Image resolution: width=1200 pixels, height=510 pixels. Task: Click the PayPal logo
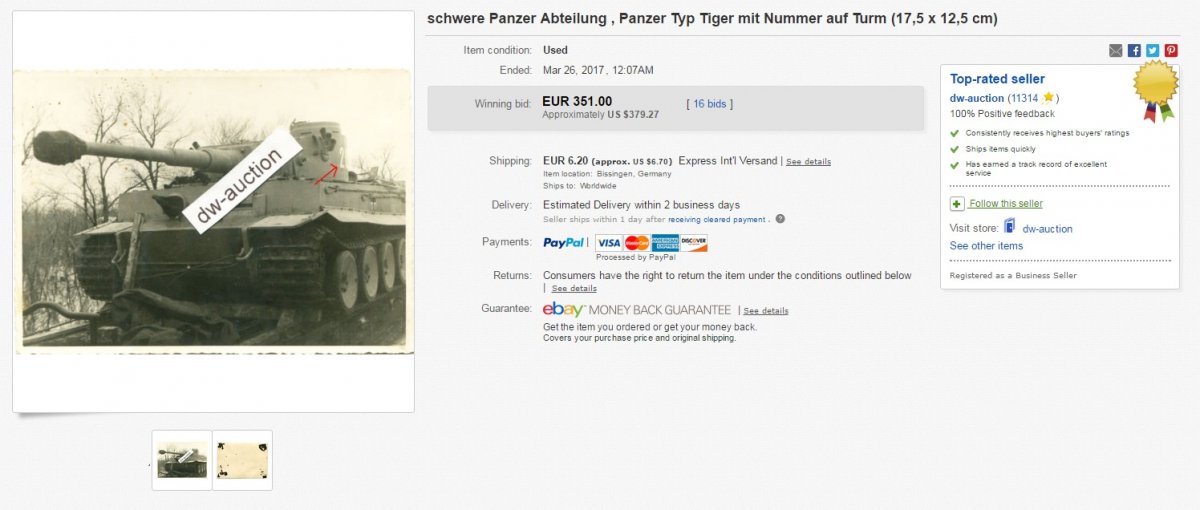(x=564, y=242)
